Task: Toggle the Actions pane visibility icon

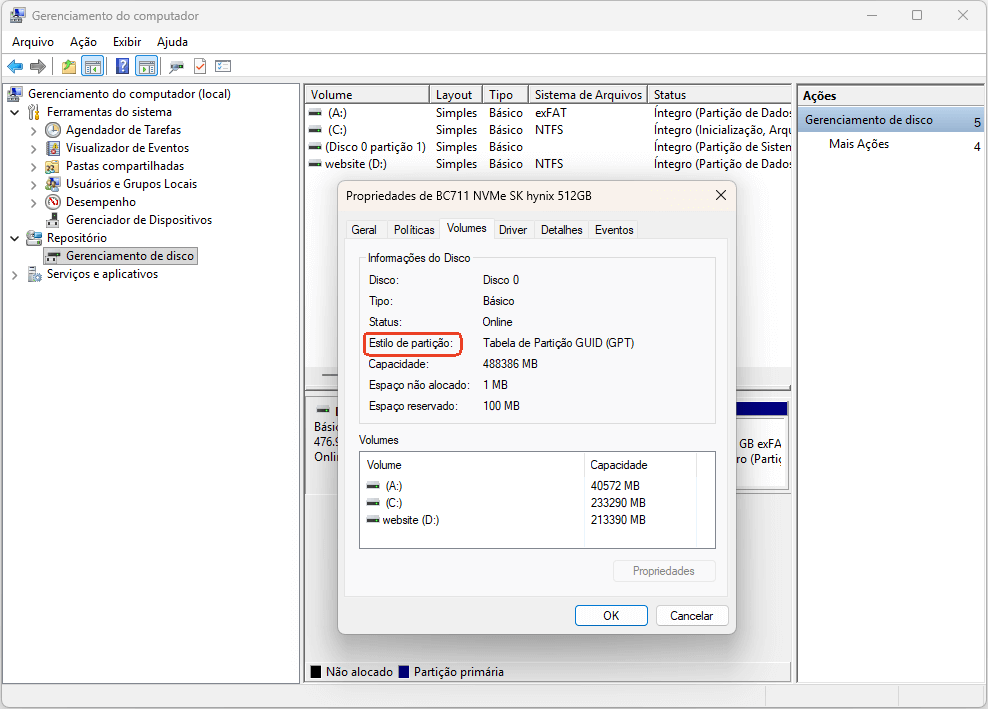Action: pyautogui.click(x=146, y=66)
